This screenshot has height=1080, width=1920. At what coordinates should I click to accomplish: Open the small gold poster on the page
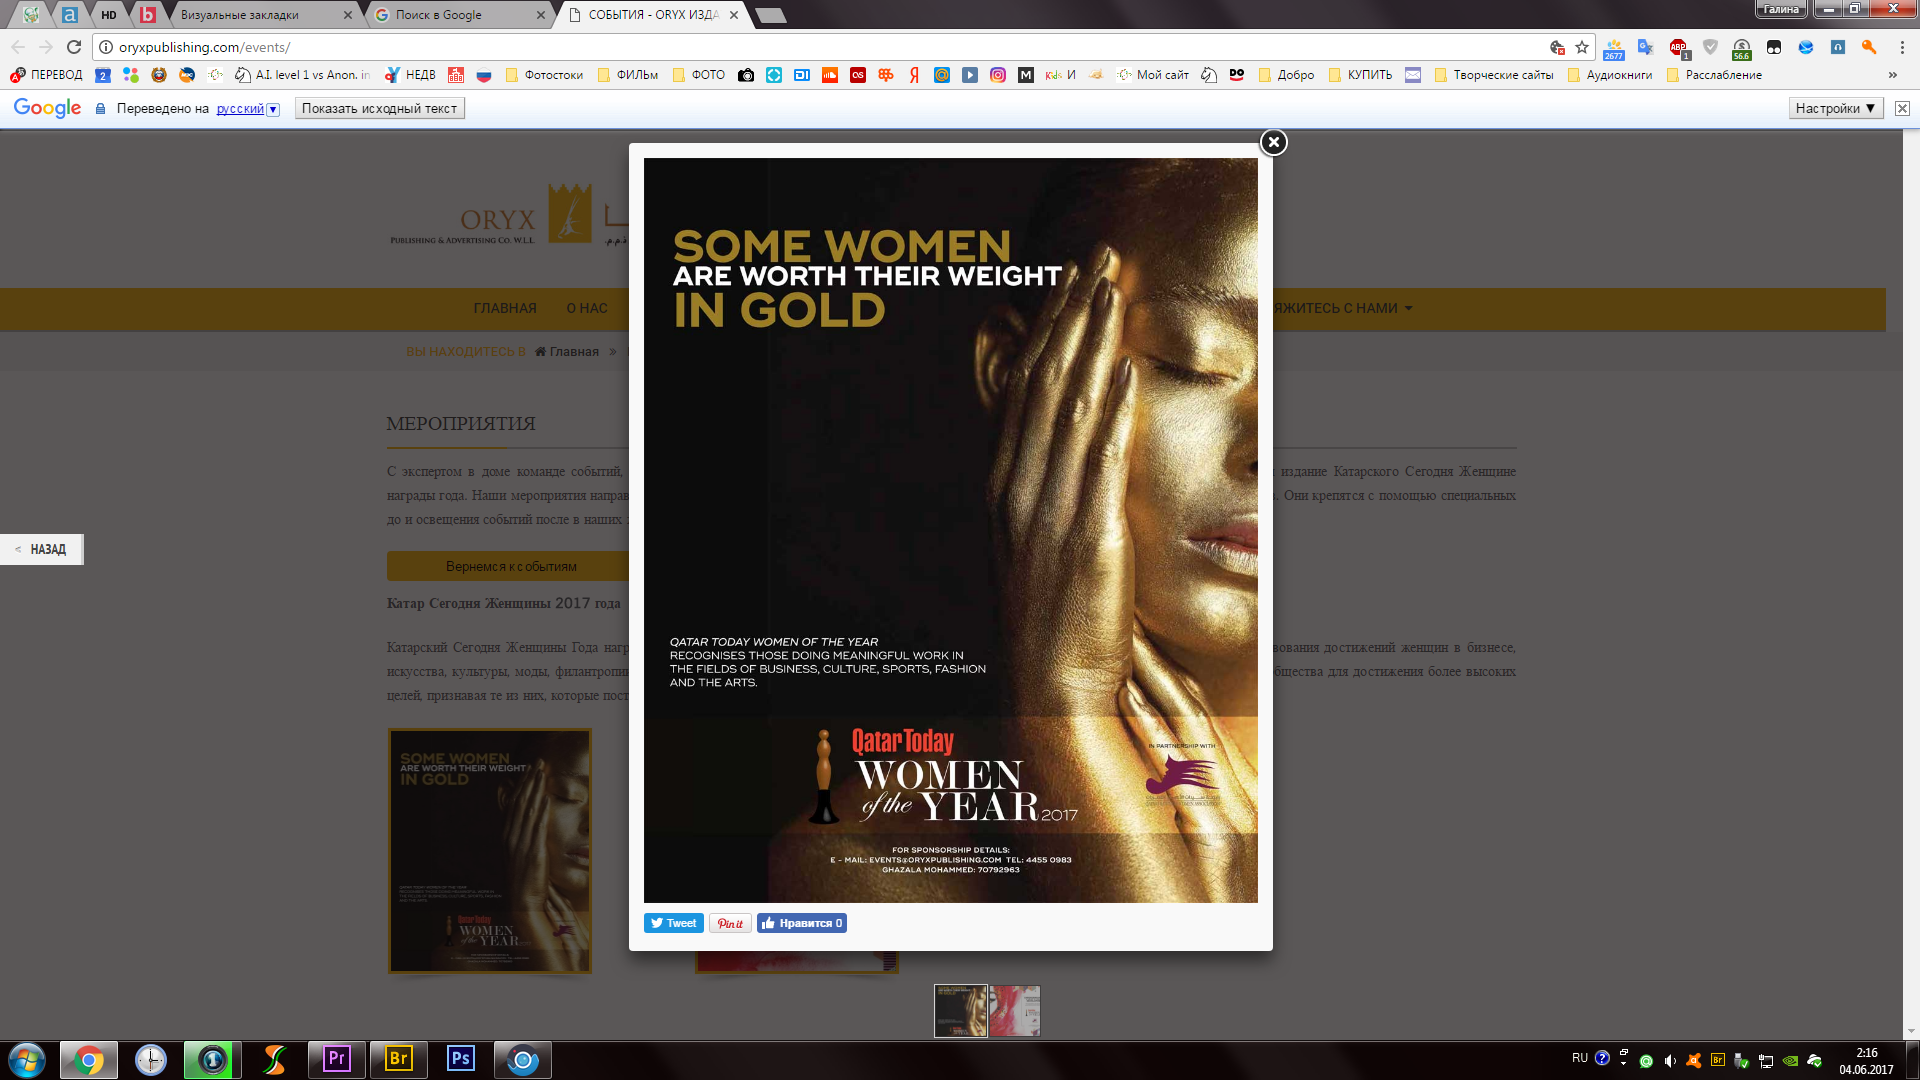pos(489,851)
